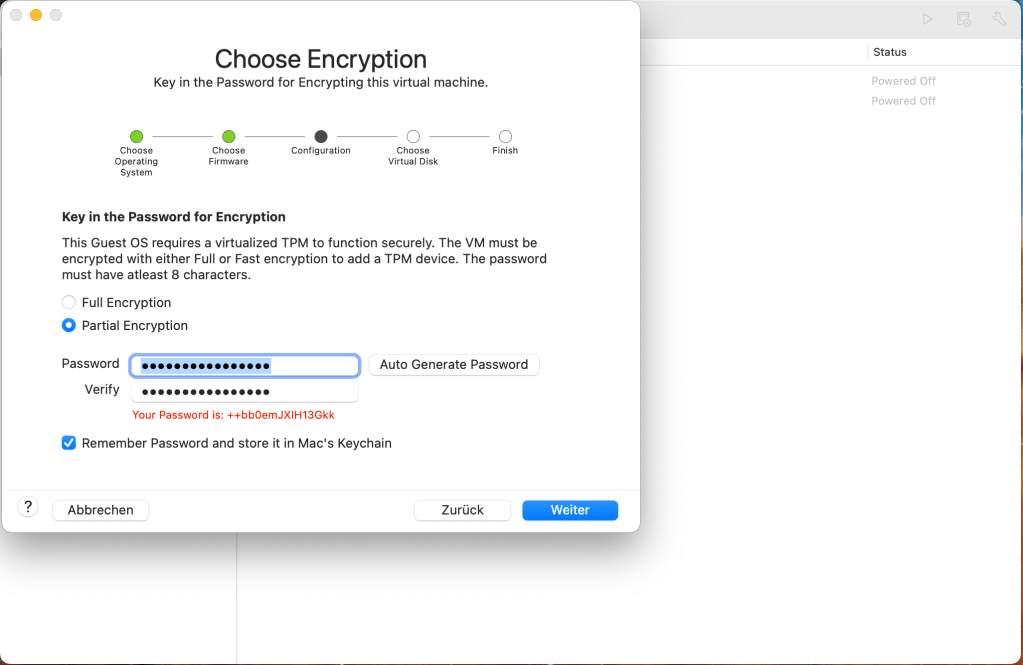Click the Weiter button
The width and height of the screenshot is (1023, 665).
point(569,510)
